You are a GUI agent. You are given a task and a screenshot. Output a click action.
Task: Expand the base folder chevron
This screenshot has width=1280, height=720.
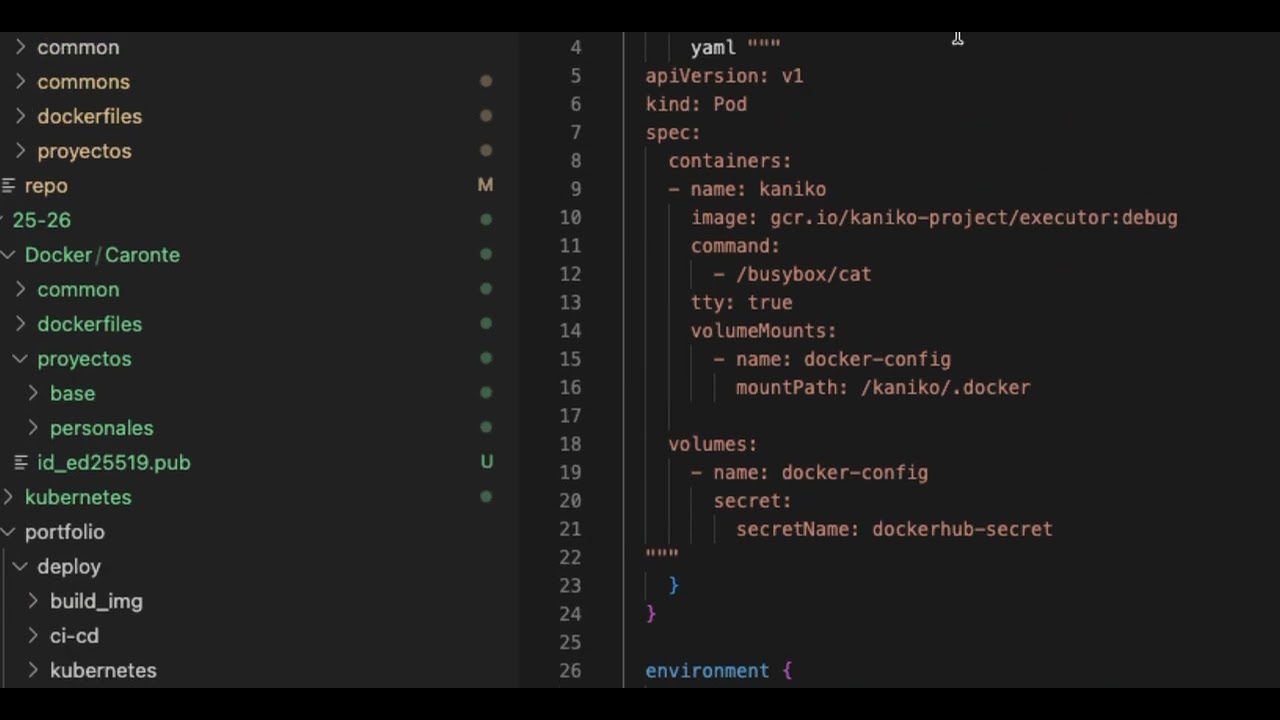click(33, 393)
